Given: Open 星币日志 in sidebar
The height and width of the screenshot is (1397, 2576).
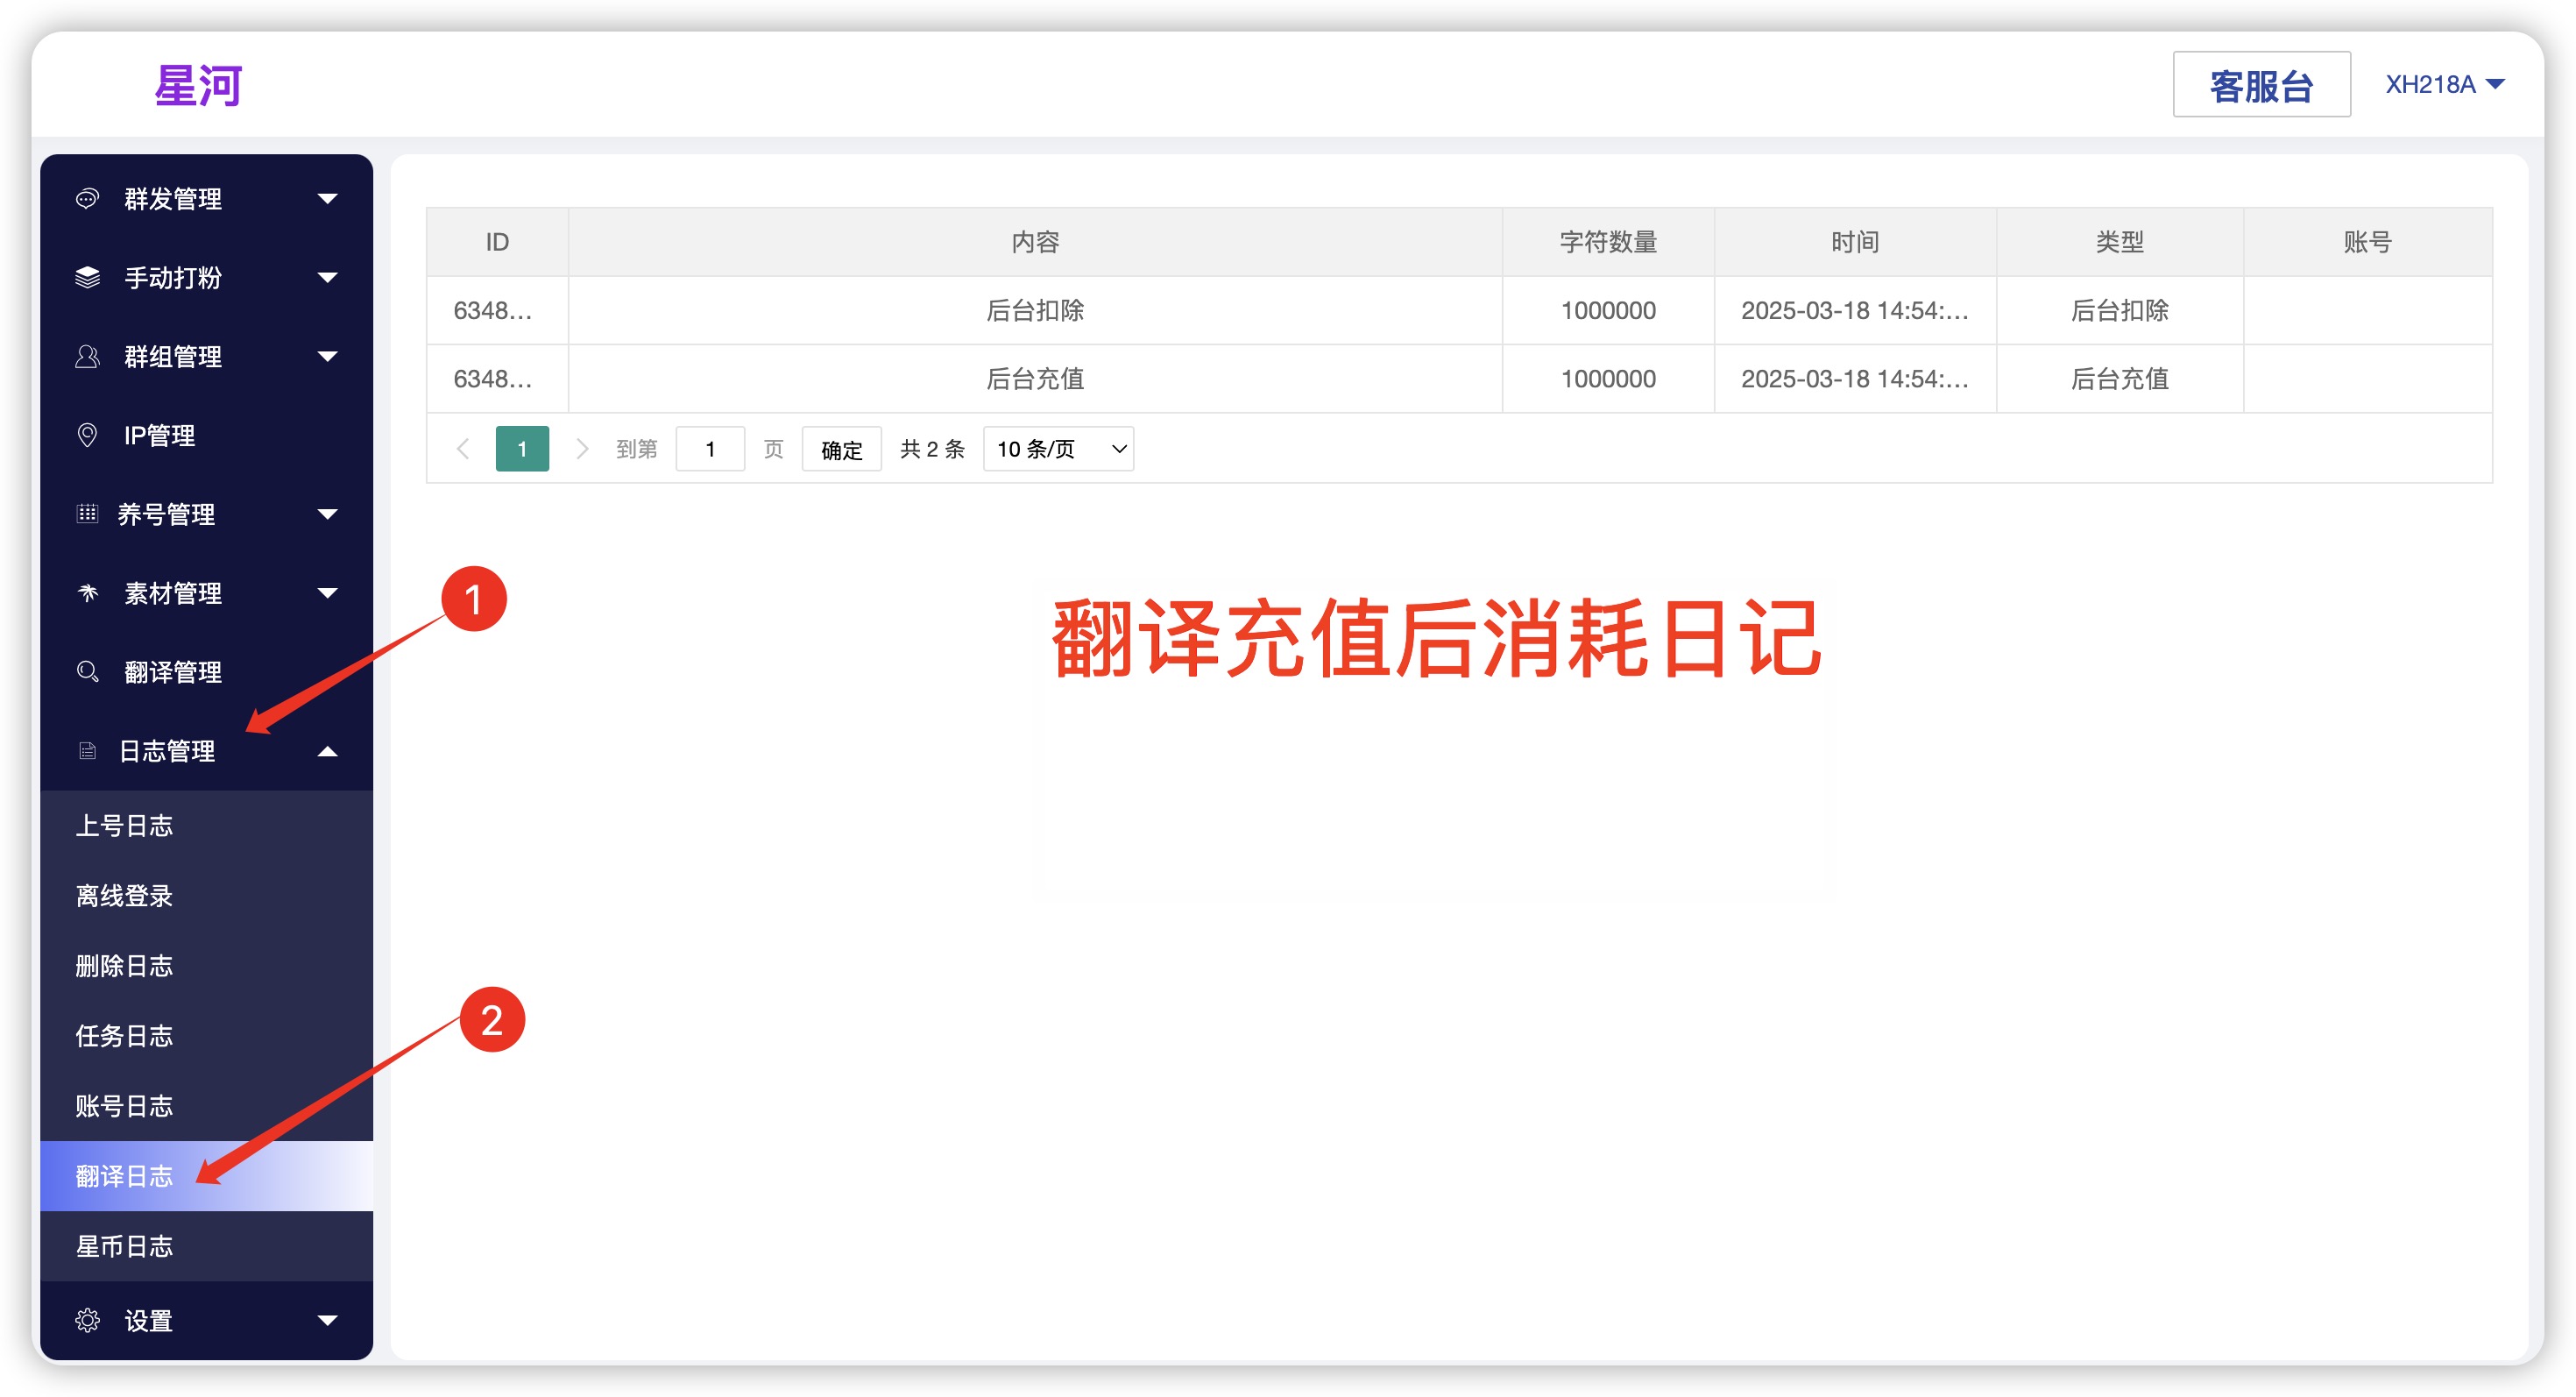Looking at the screenshot, I should click(x=125, y=1246).
